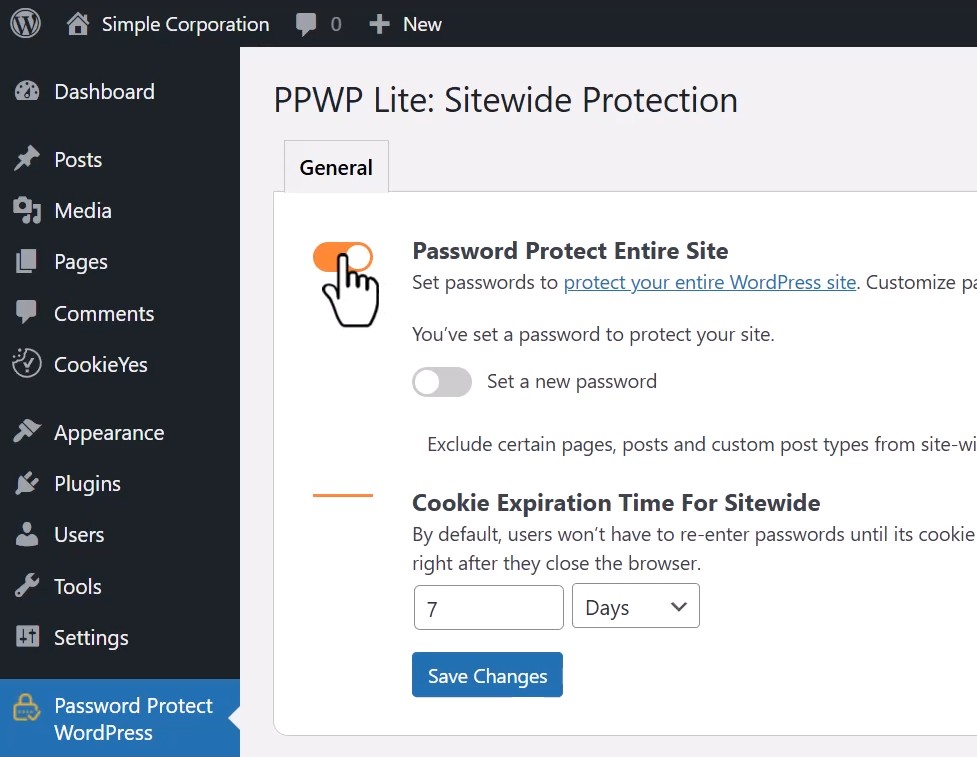The image size is (977, 757).
Task: Click the Dashboard gauge icon
Action: (x=27, y=92)
